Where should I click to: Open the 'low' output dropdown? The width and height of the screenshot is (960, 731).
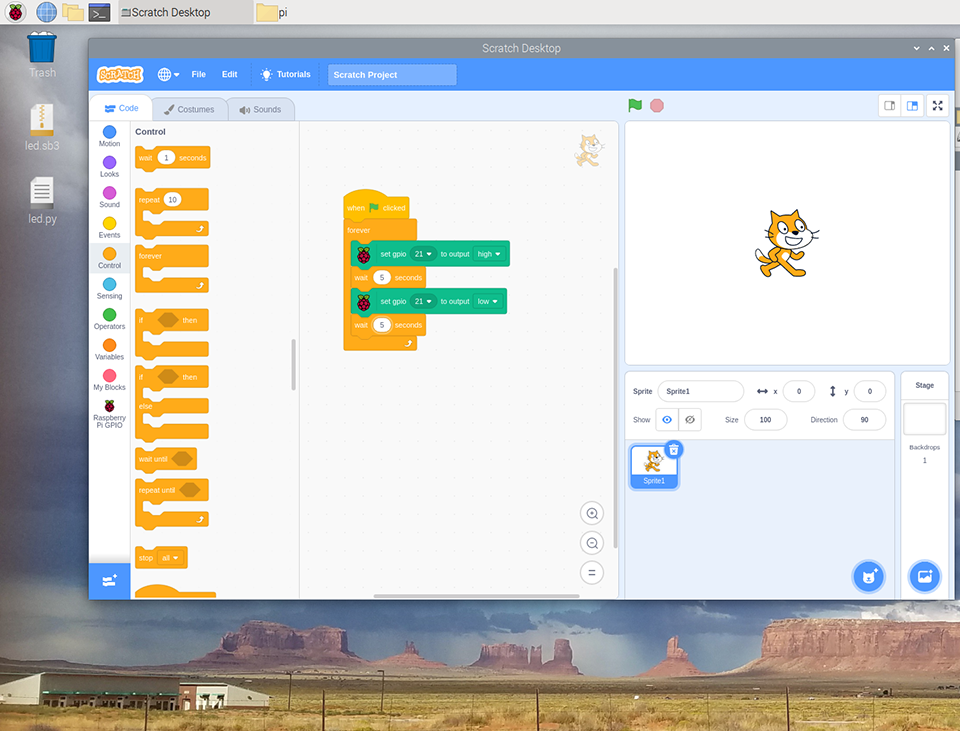(x=487, y=301)
